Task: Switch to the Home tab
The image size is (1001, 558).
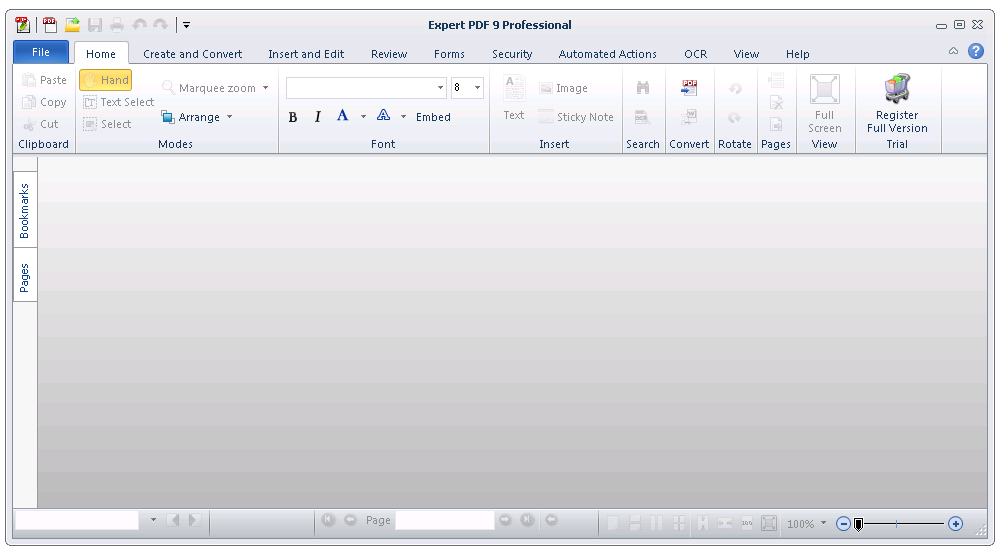Action: tap(101, 54)
